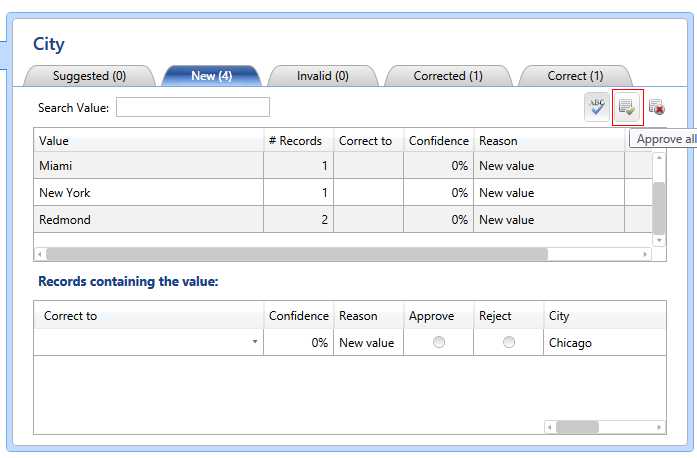Click the values grid horizontal scrollbar thumb
Image resolution: width=697 pixels, height=458 pixels.
click(297, 254)
